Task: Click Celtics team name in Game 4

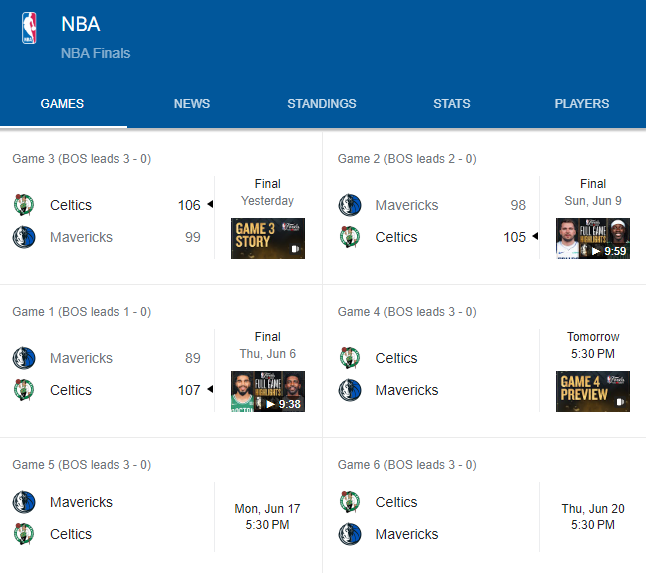Action: 396,358
